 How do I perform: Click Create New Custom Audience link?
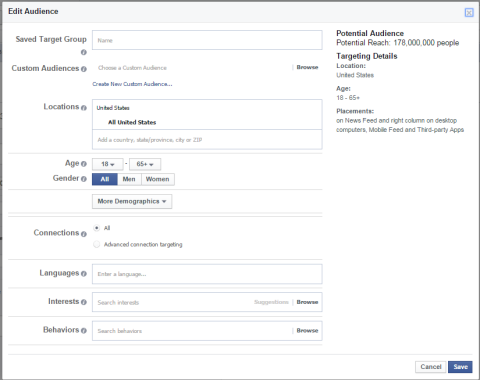[132, 84]
